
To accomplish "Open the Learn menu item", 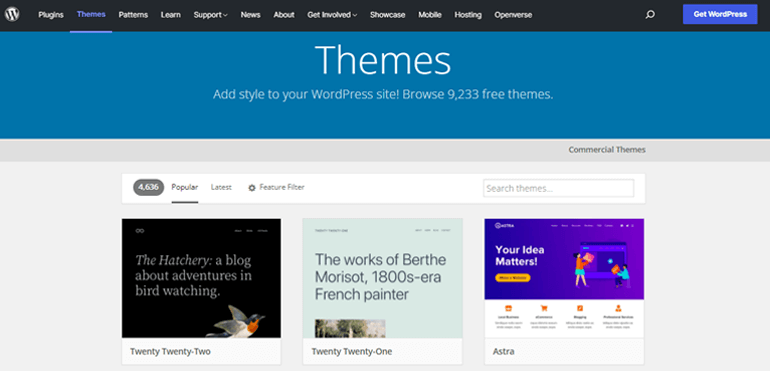I will click(x=170, y=15).
